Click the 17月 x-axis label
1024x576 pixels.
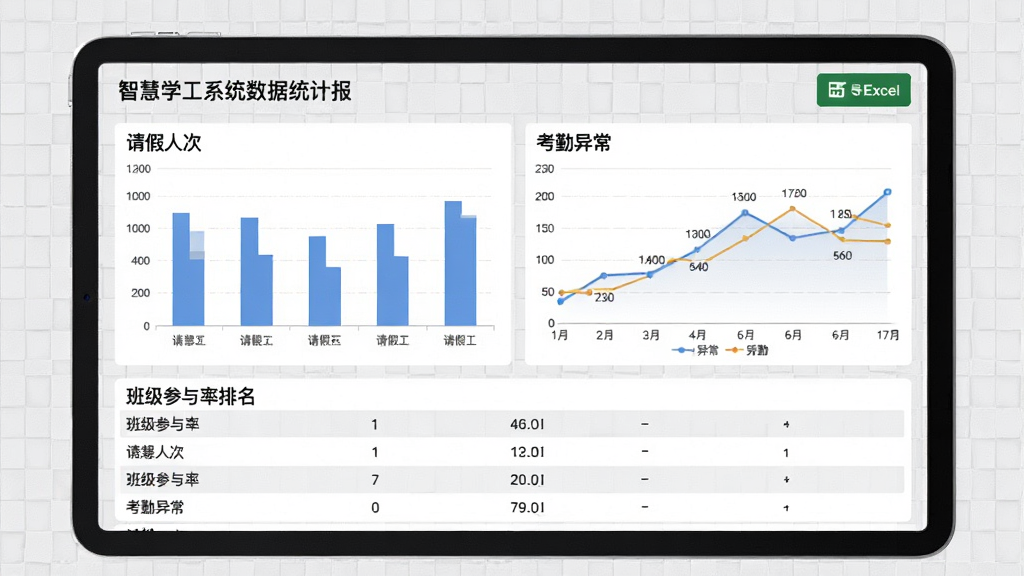click(x=888, y=335)
